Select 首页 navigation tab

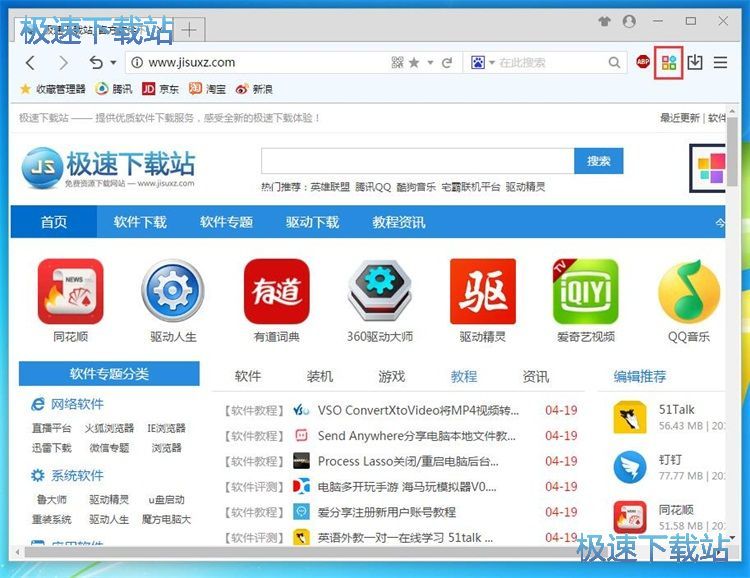click(x=54, y=222)
